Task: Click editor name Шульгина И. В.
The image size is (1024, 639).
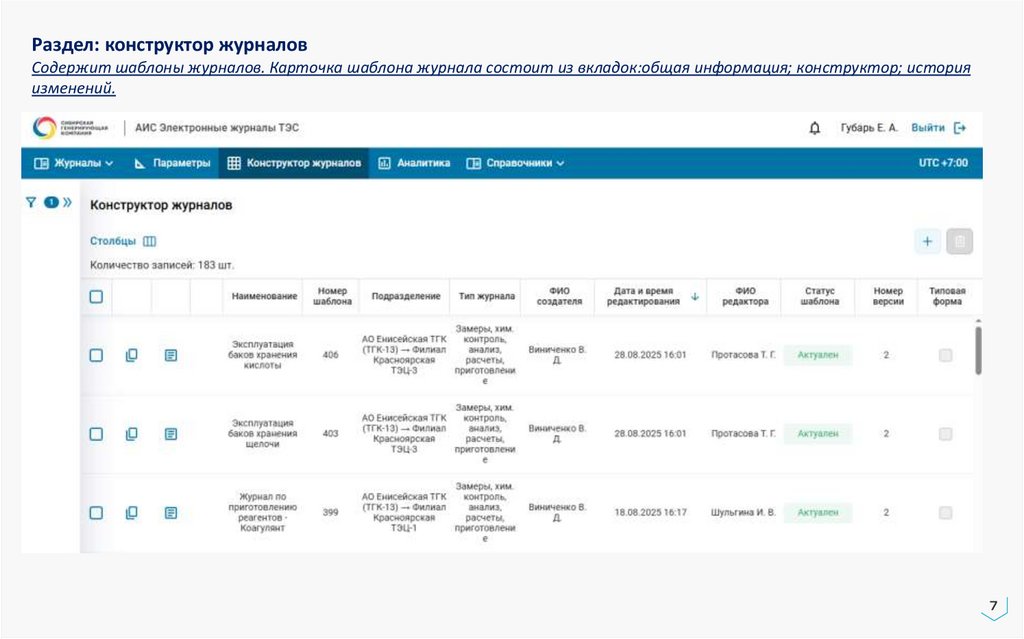Action: coord(743,513)
